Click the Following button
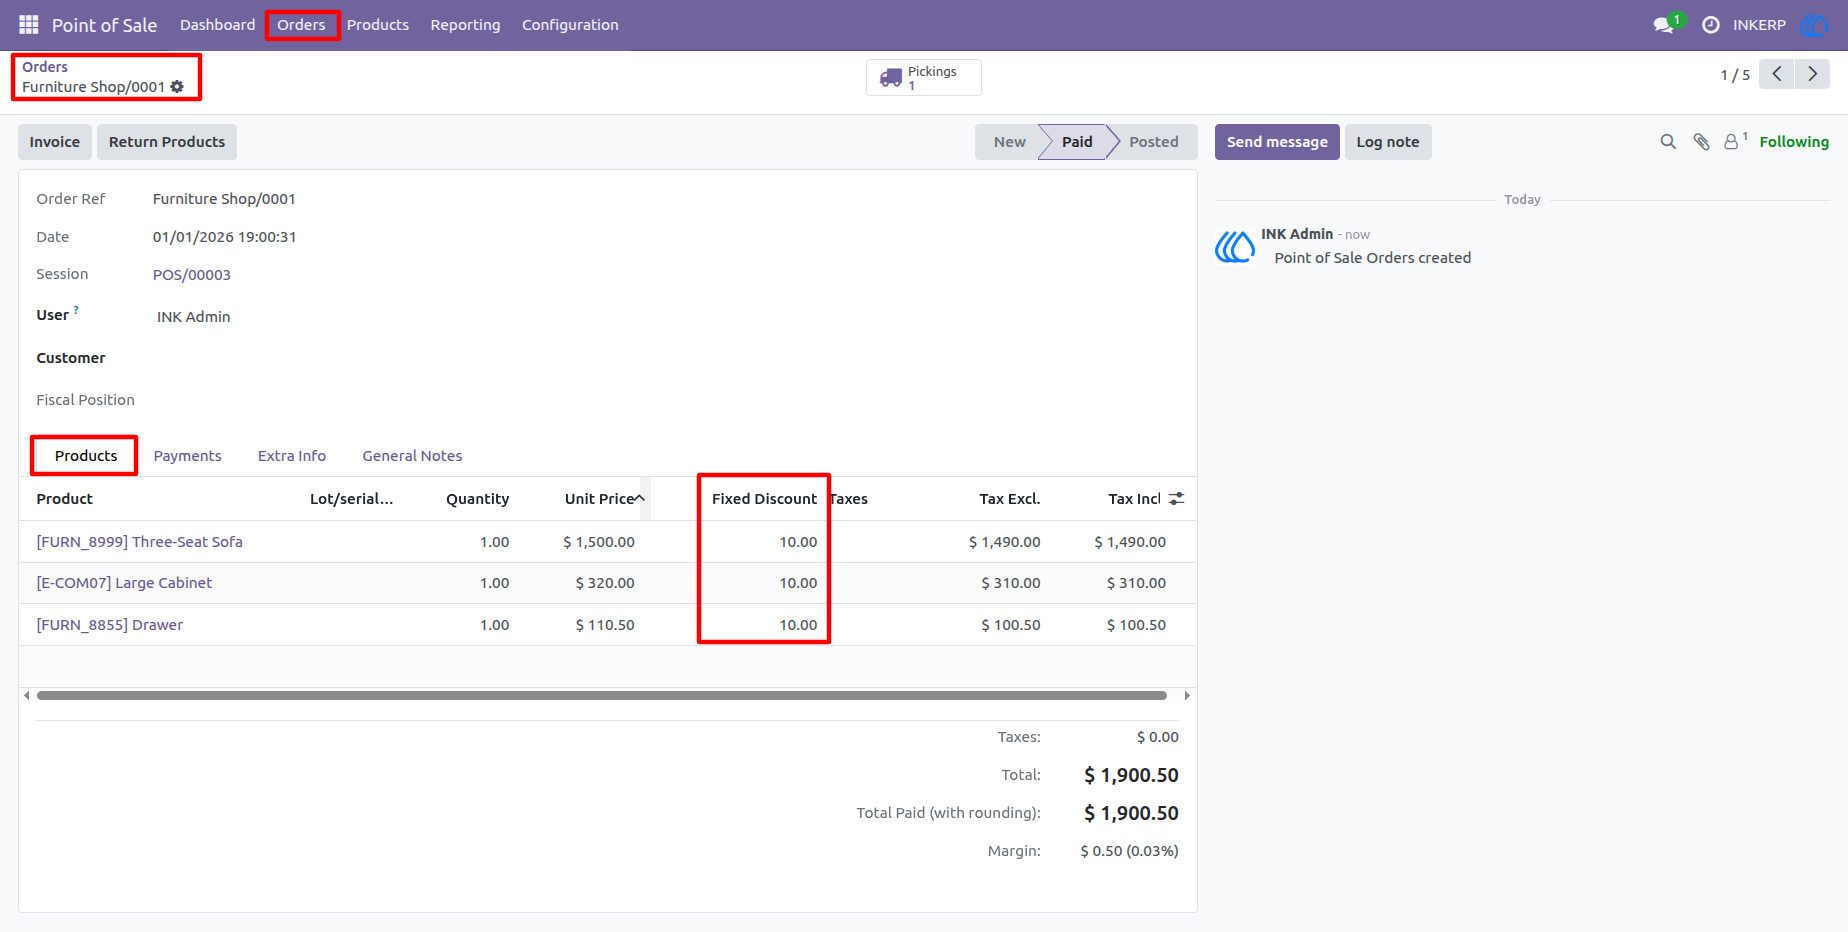This screenshot has width=1848, height=932. pos(1794,142)
